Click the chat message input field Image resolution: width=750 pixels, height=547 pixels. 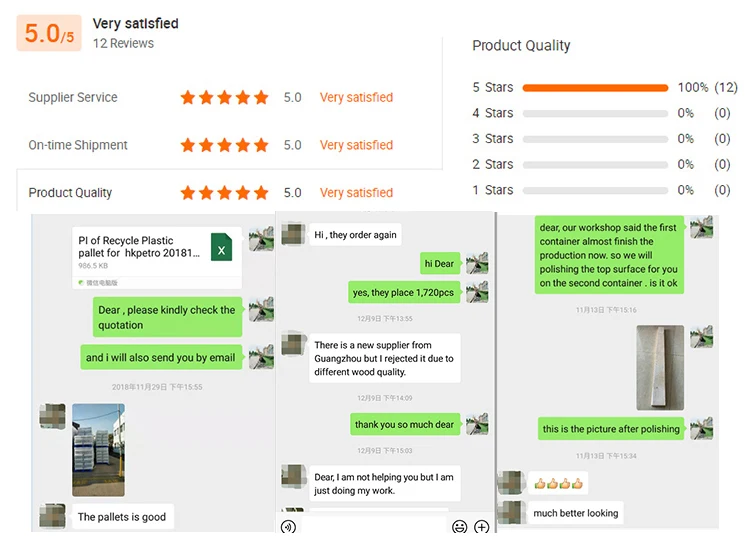coord(372,527)
